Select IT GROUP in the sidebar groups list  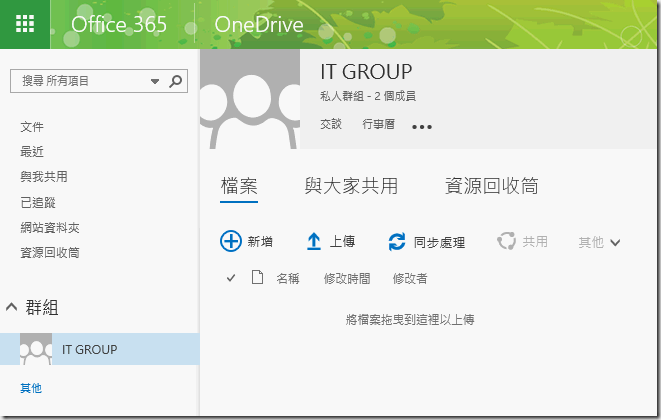(x=89, y=349)
